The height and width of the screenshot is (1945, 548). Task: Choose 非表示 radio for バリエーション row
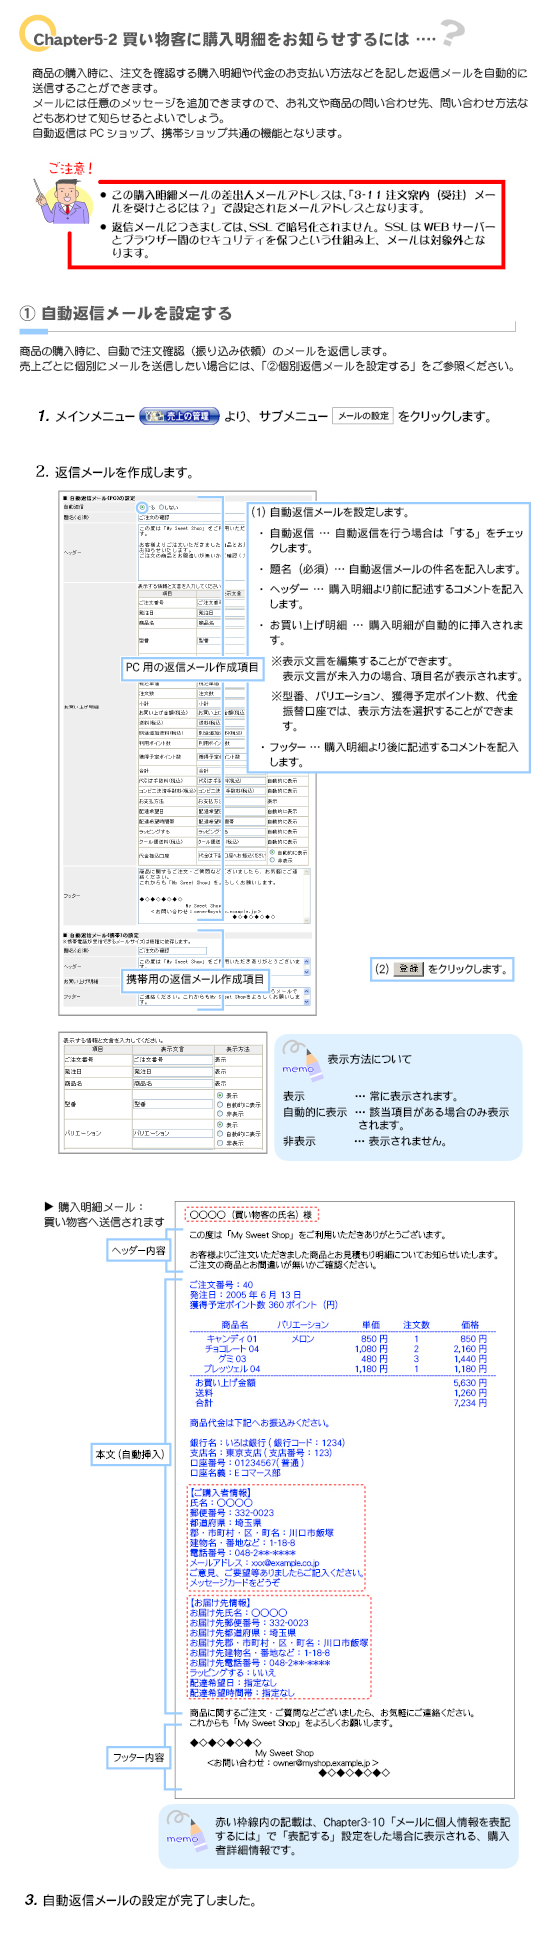(220, 1143)
